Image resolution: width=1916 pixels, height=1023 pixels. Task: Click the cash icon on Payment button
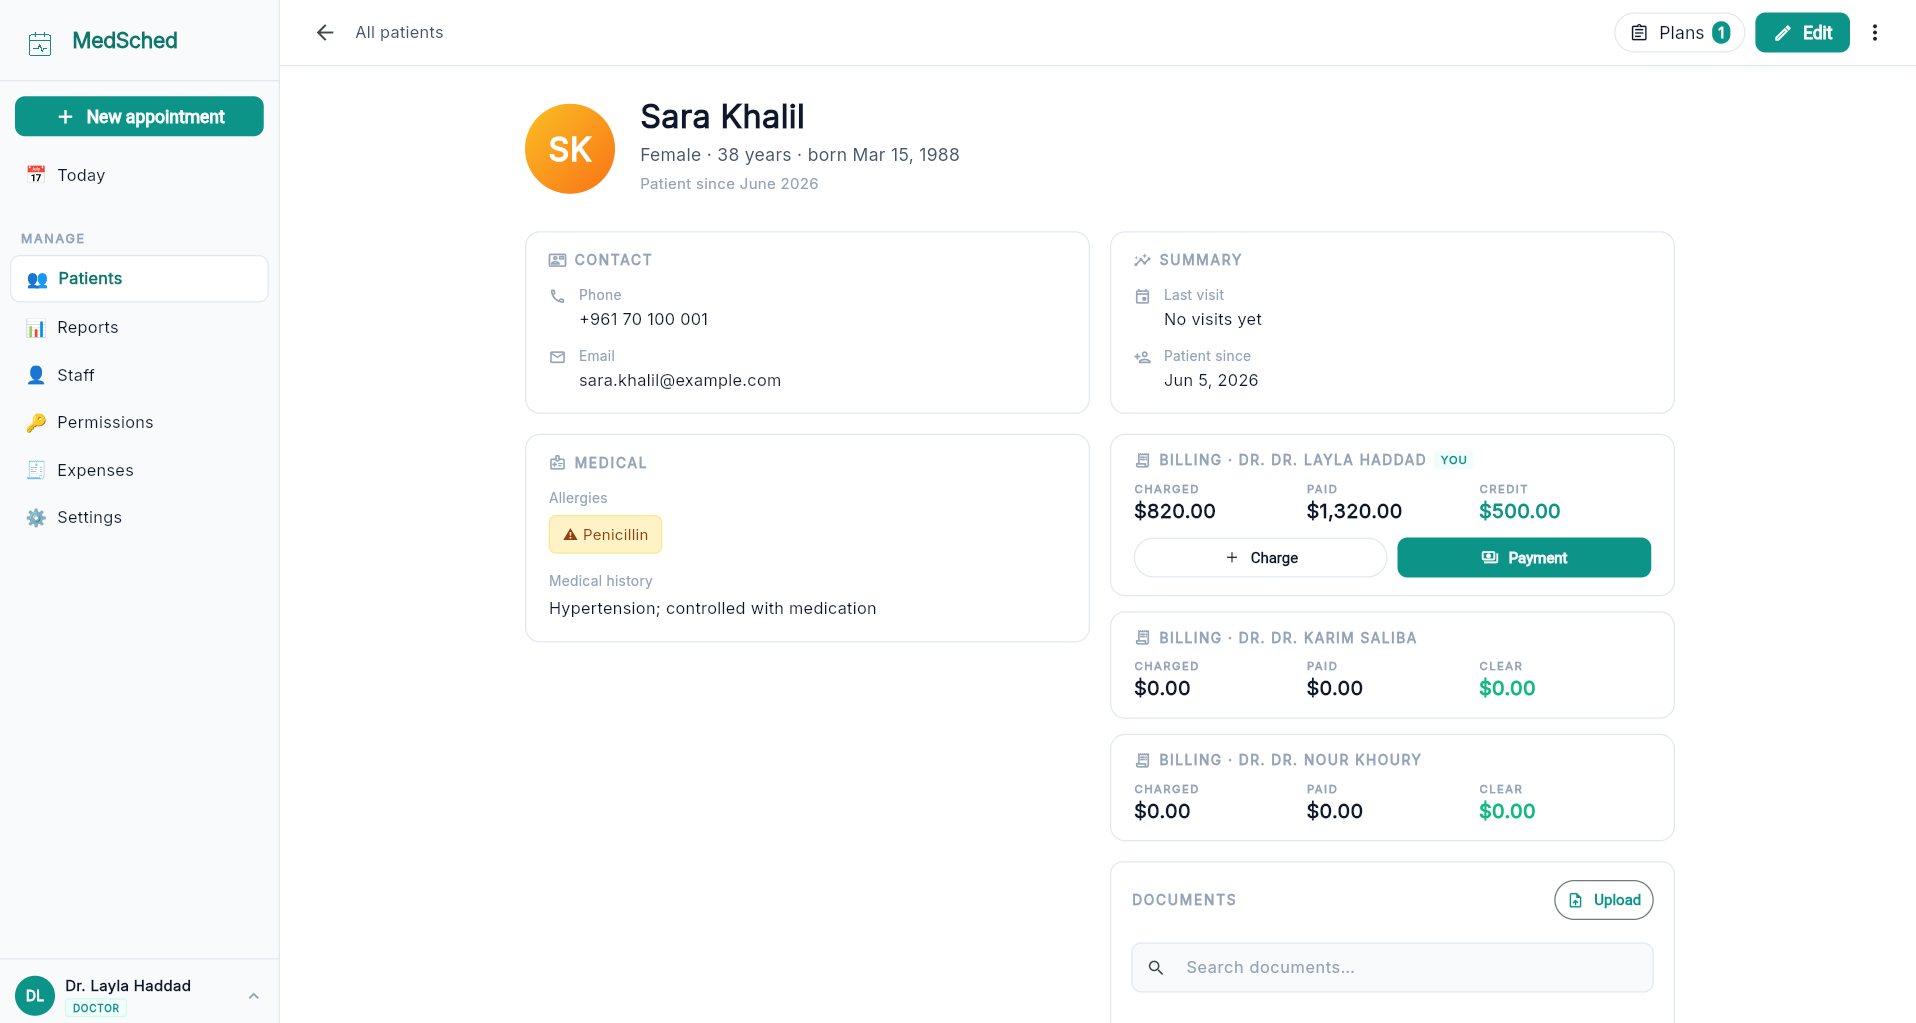click(x=1490, y=558)
